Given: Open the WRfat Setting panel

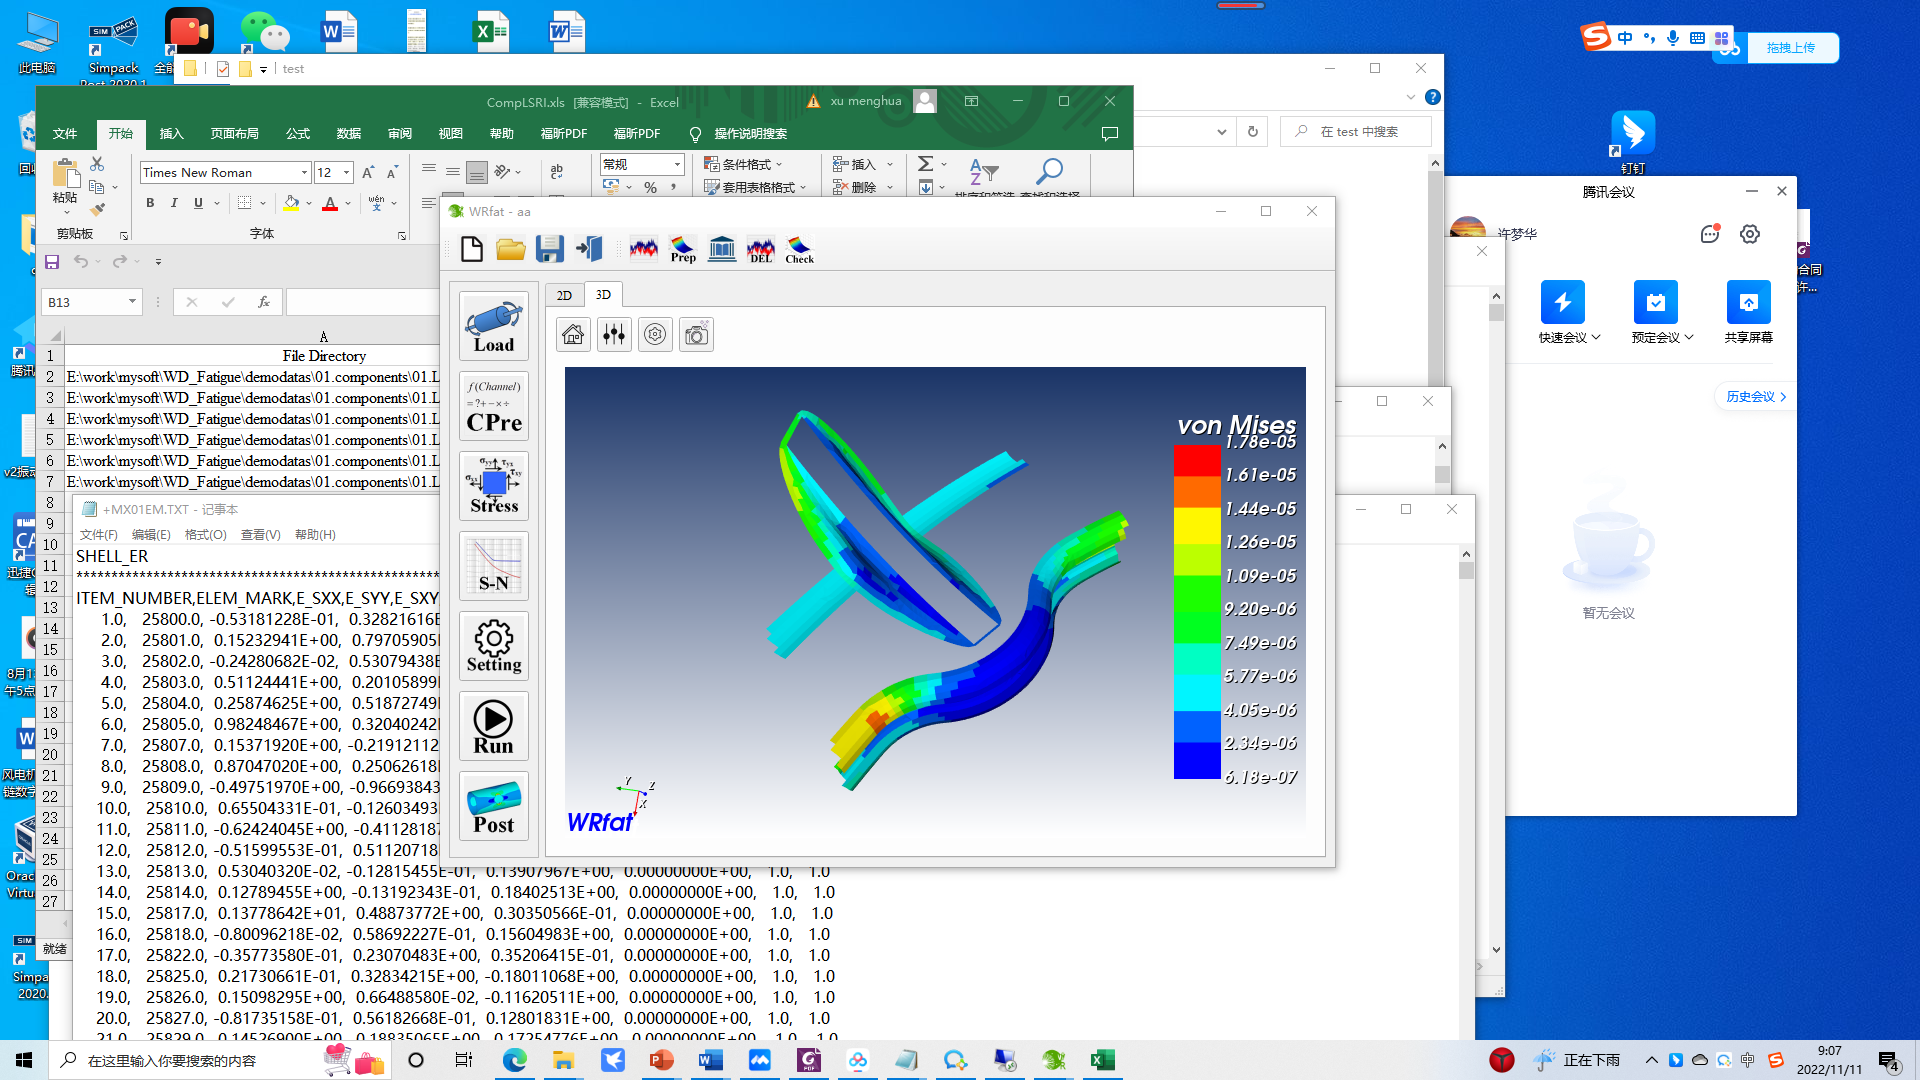Looking at the screenshot, I should [x=494, y=647].
